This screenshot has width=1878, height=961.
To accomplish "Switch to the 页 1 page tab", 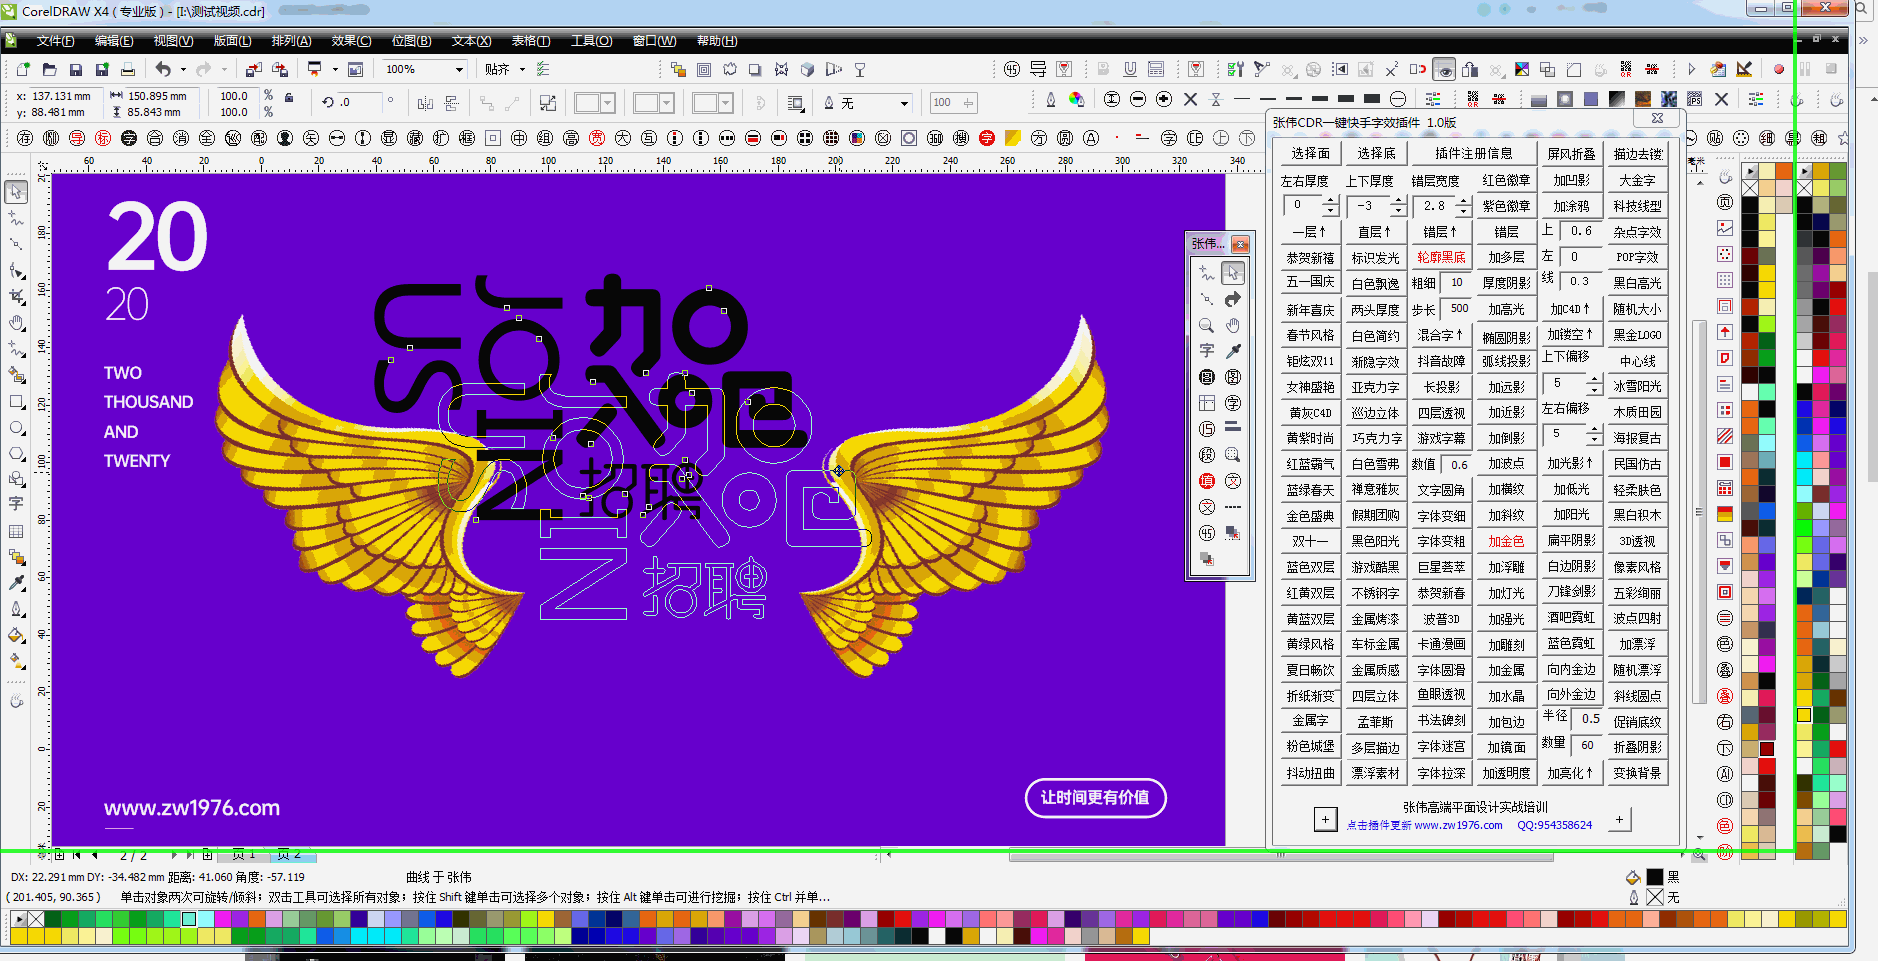I will click(244, 855).
